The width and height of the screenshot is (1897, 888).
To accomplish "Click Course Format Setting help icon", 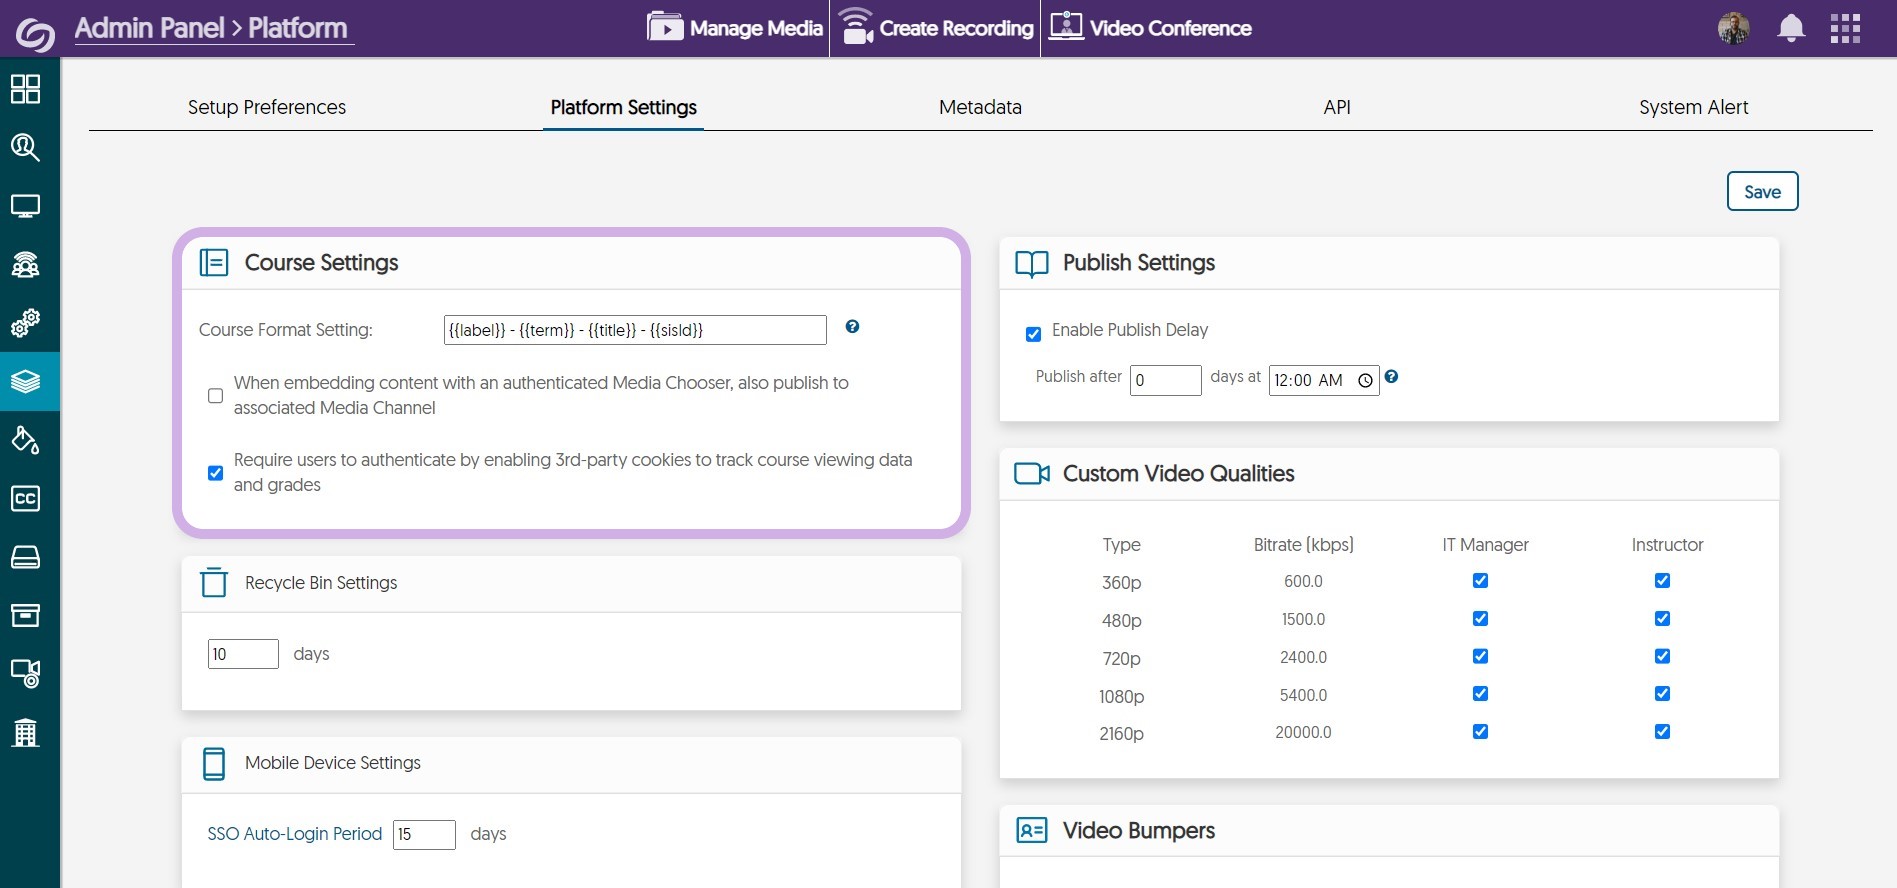I will click(852, 327).
